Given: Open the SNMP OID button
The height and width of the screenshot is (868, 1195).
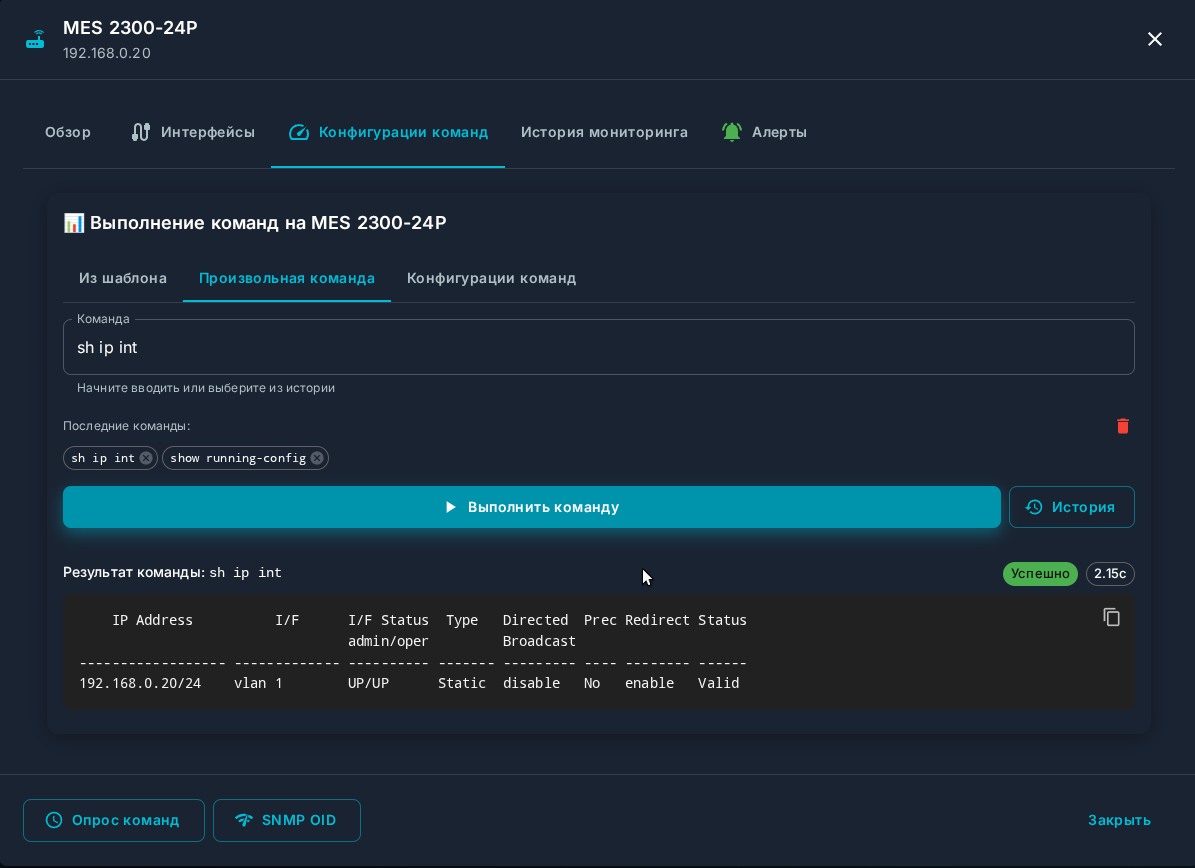Looking at the screenshot, I should coord(287,820).
